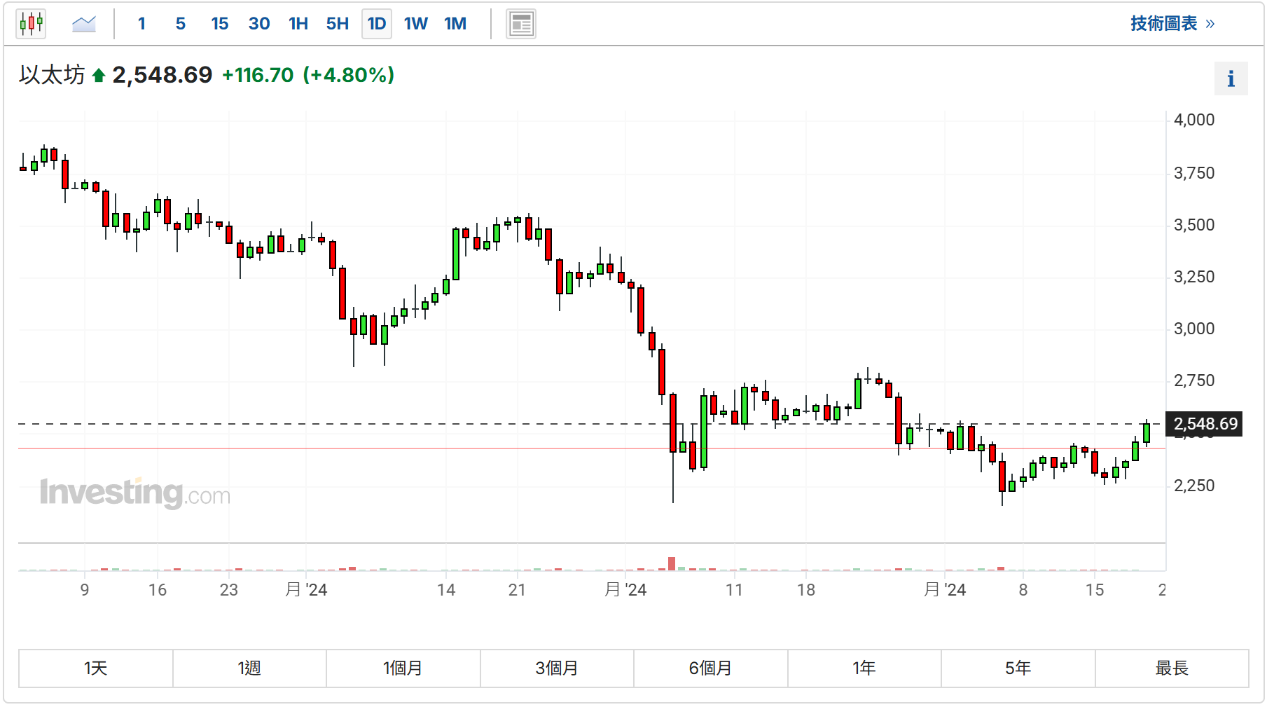Viewport: 1267px width, 707px height.
Task: Set interval to 5 minutes
Action: click(x=180, y=23)
